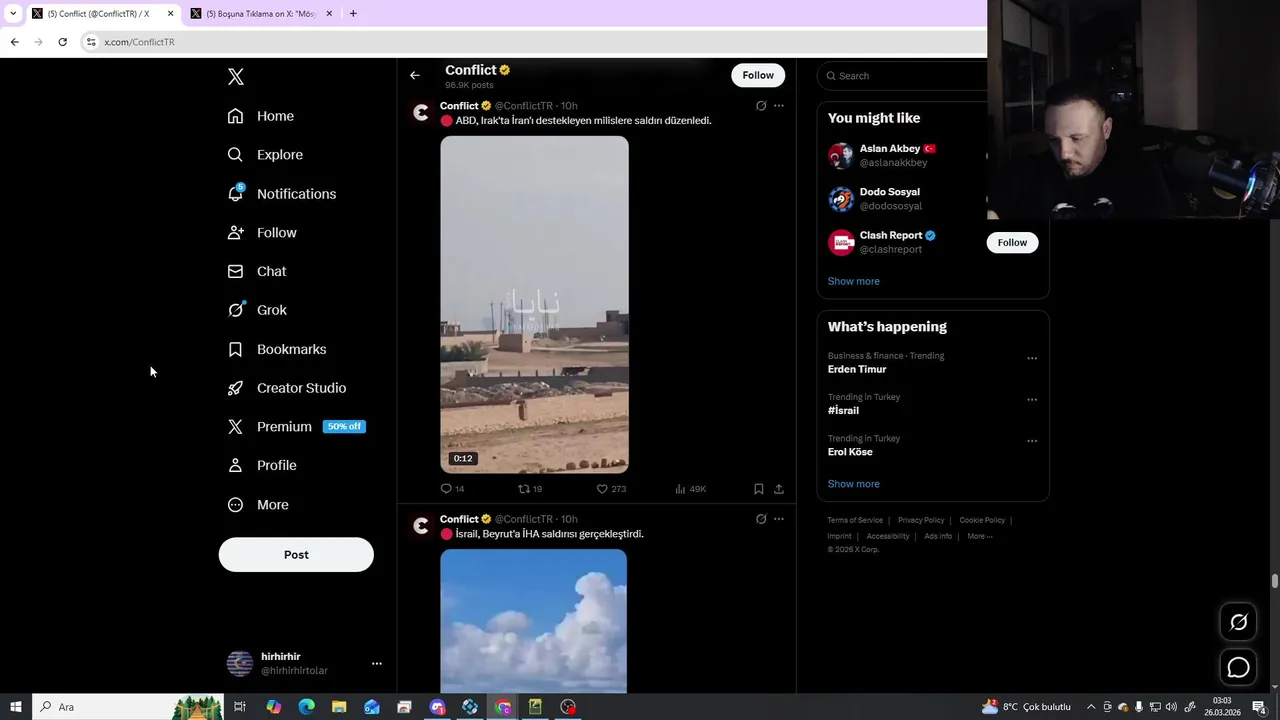This screenshot has width=1280, height=720.
Task: Open Bookmarks in the sidebar
Action: point(277,349)
